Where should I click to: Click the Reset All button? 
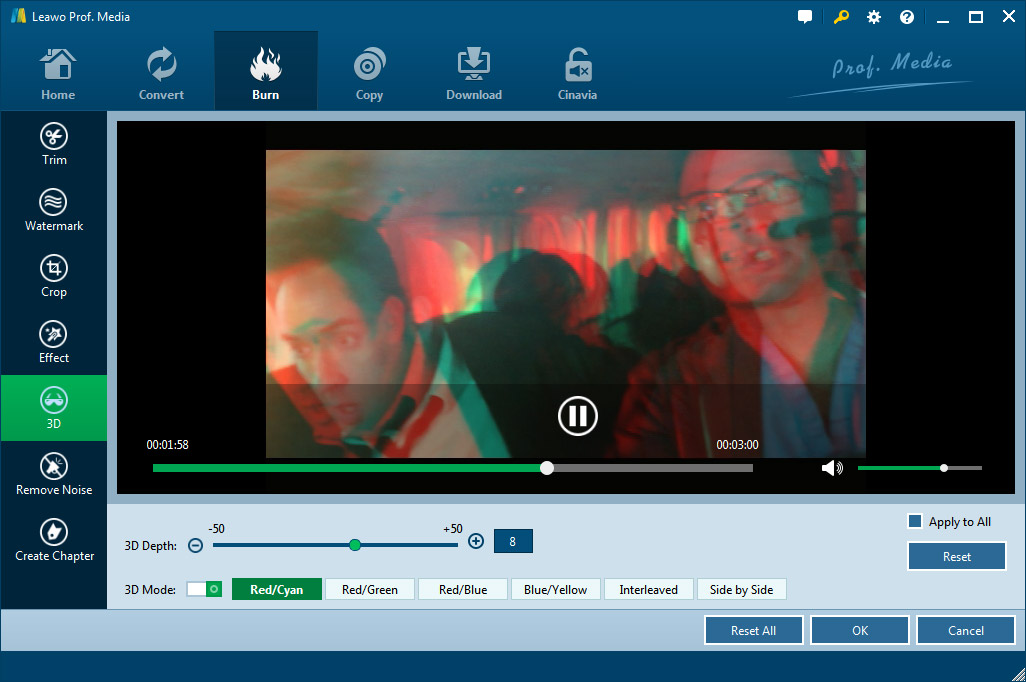(753, 630)
